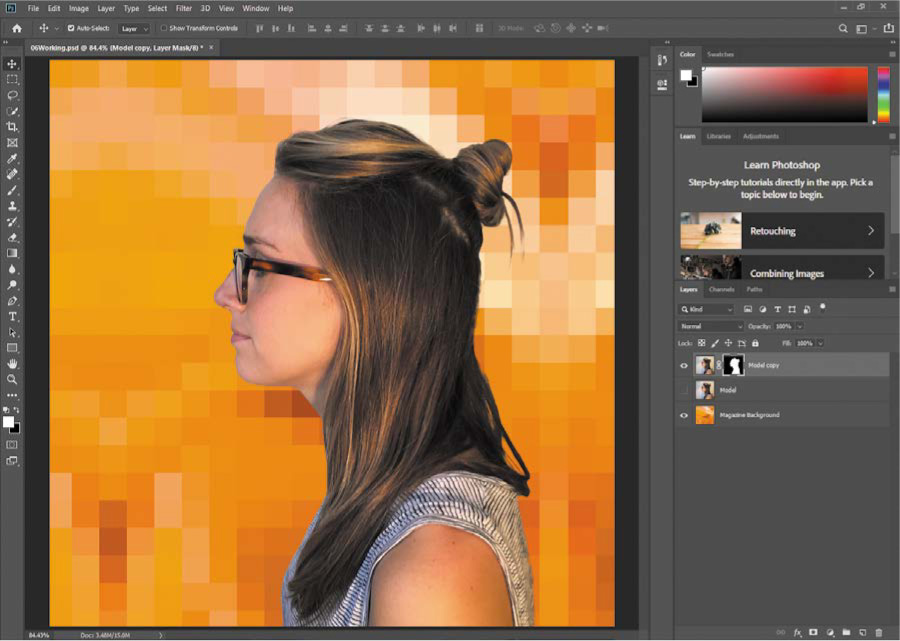The height and width of the screenshot is (641, 900).
Task: Toggle the Auto-Select checkbox
Action: coord(71,28)
